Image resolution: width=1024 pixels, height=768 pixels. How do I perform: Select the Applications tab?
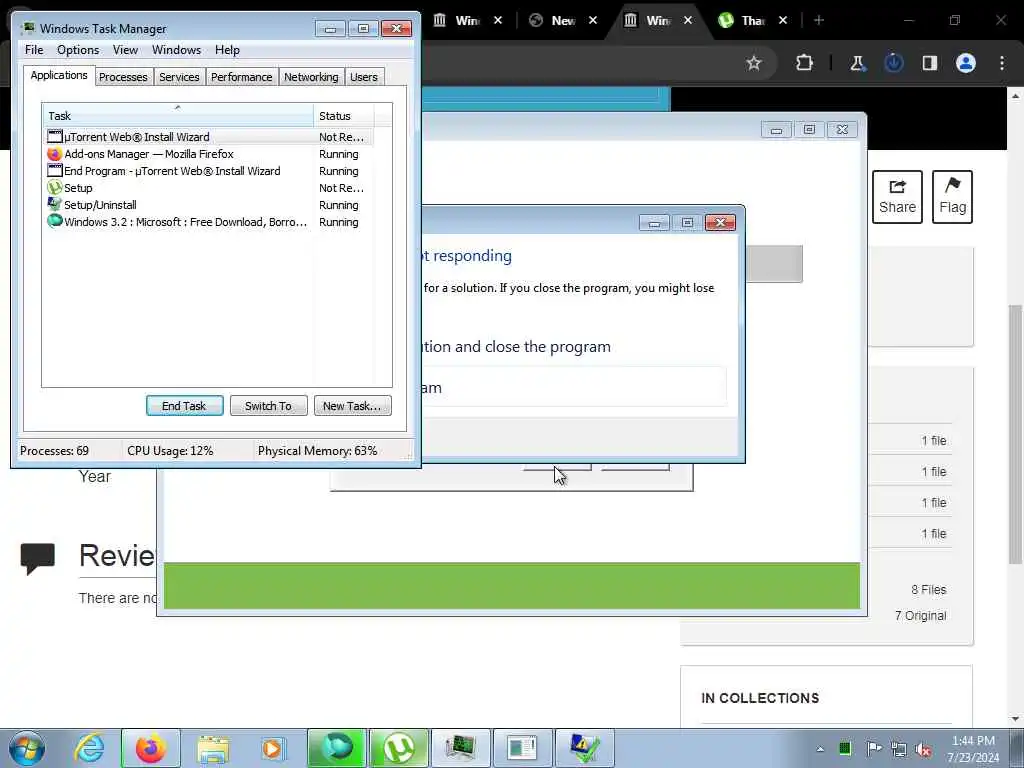[x=59, y=75]
